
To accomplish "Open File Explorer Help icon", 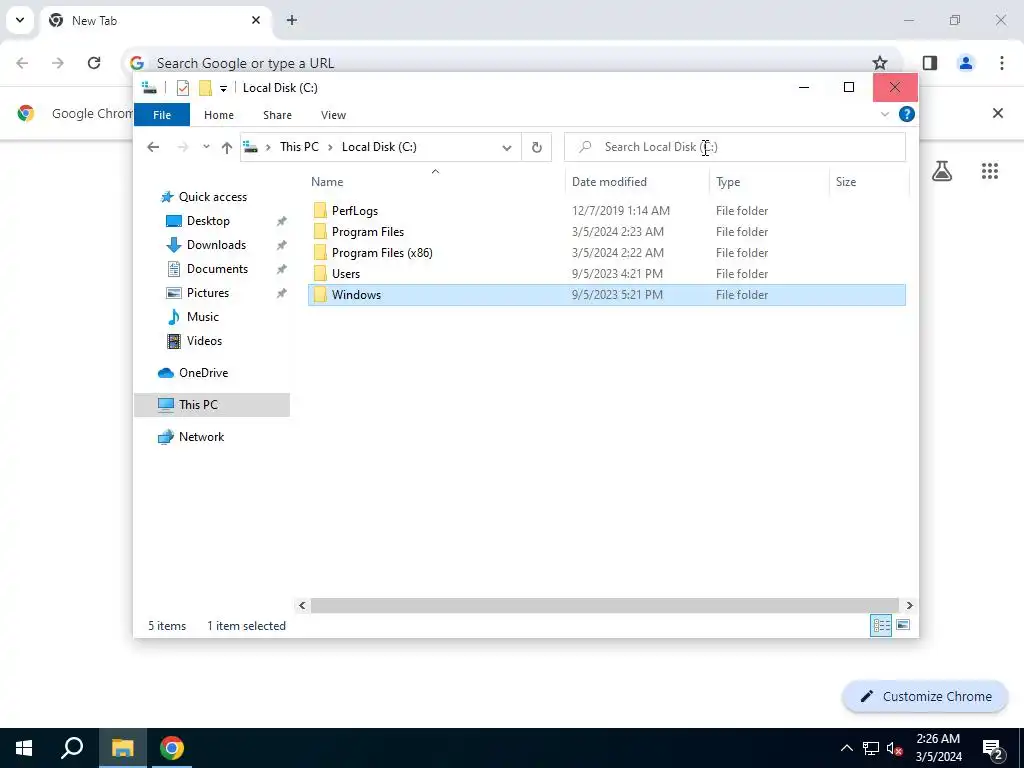I will tap(906, 114).
